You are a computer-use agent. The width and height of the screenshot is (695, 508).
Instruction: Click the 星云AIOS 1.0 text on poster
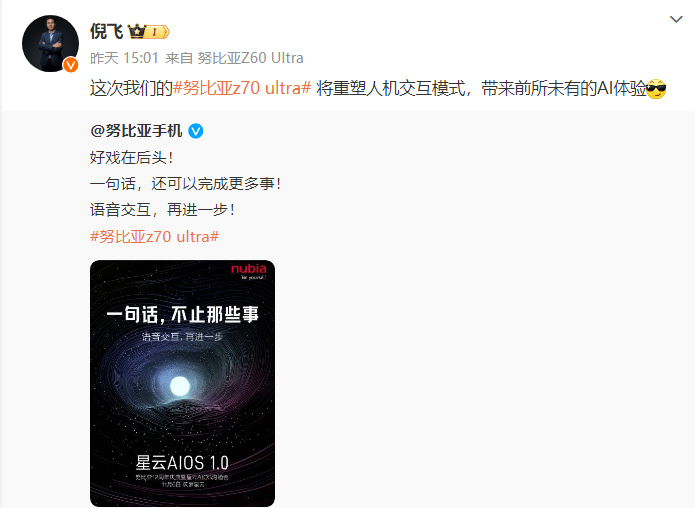click(x=182, y=462)
